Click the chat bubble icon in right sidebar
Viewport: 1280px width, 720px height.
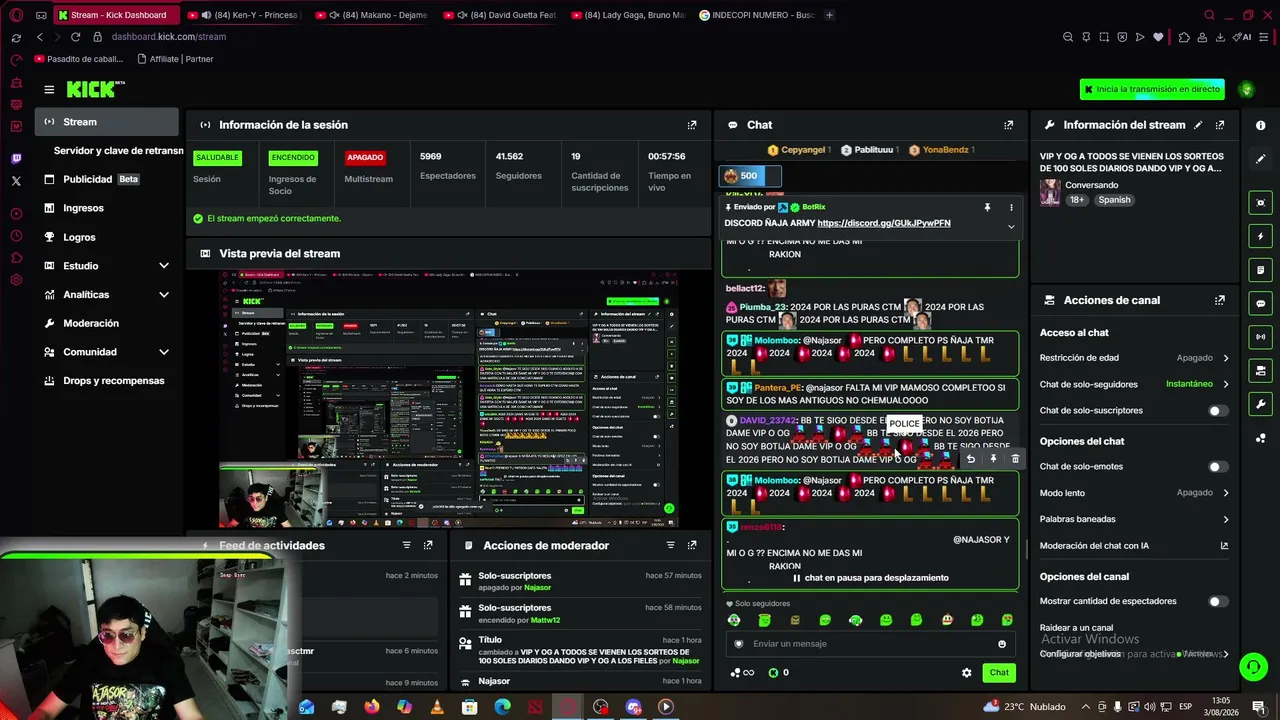(1261, 304)
